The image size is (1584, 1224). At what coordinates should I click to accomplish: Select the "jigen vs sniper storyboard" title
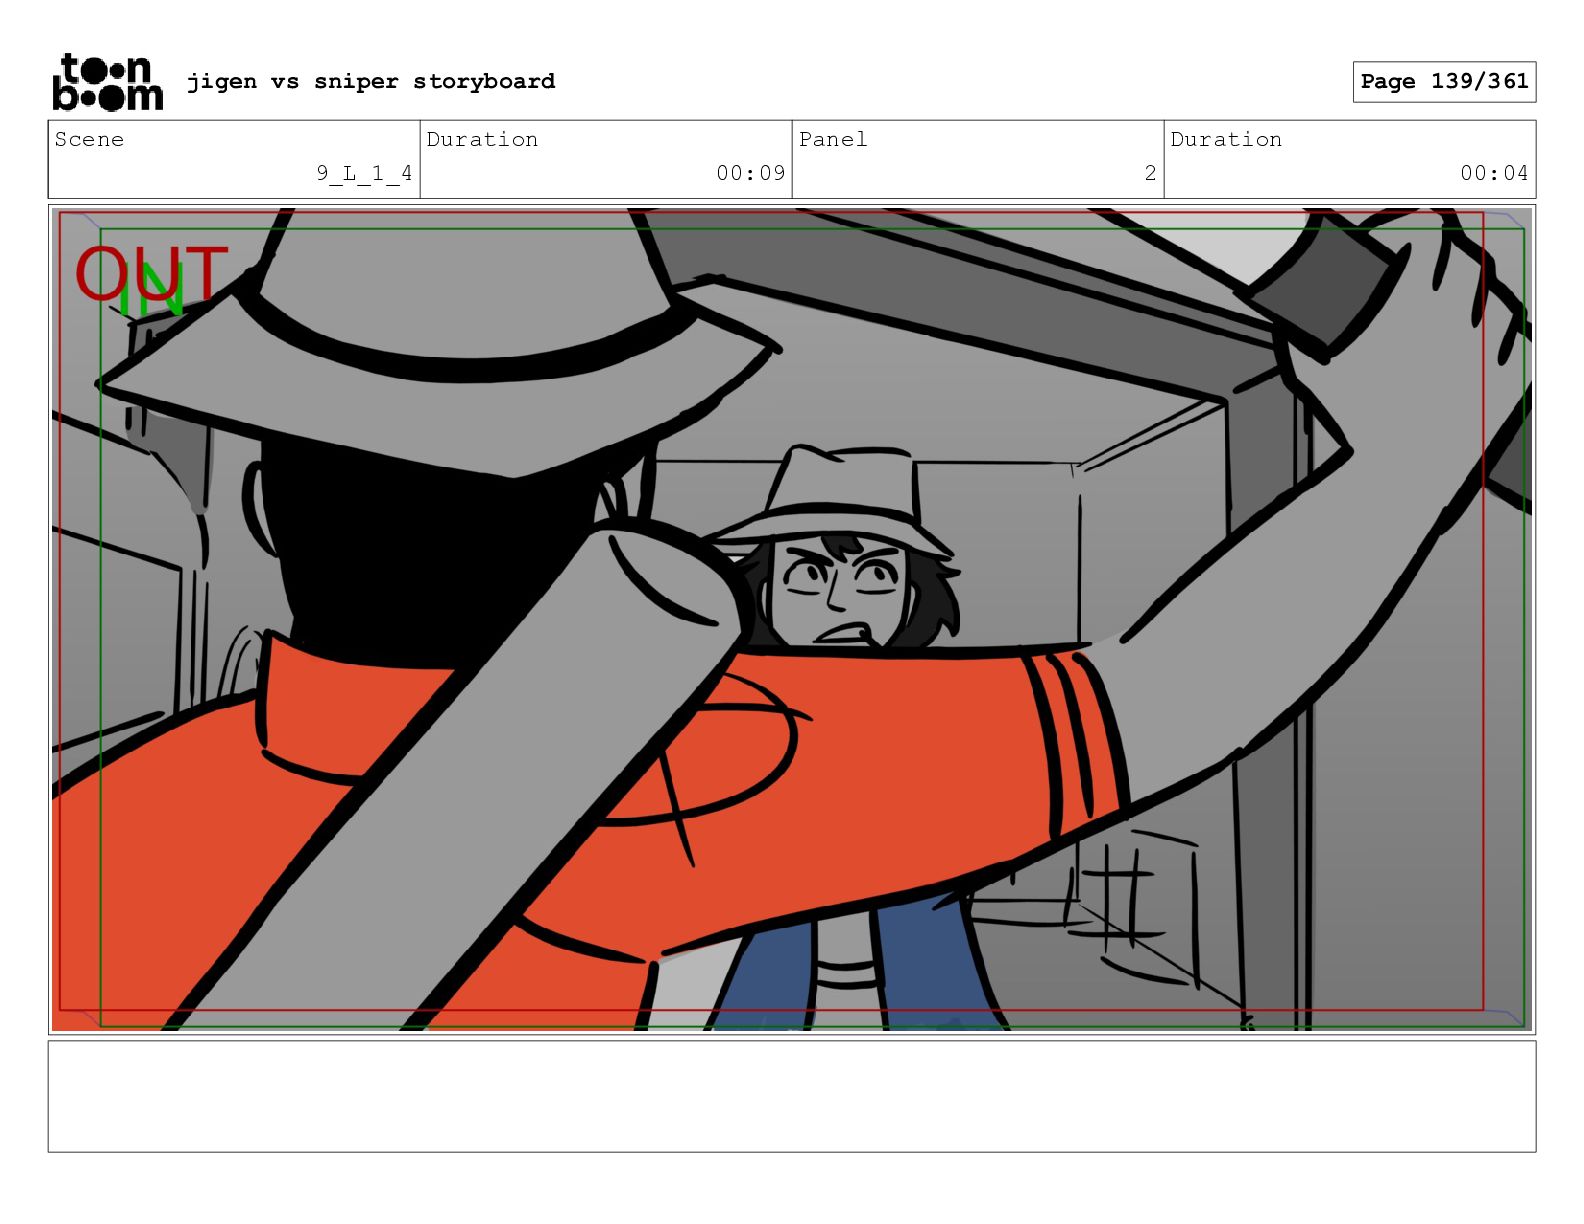pyautogui.click(x=371, y=81)
